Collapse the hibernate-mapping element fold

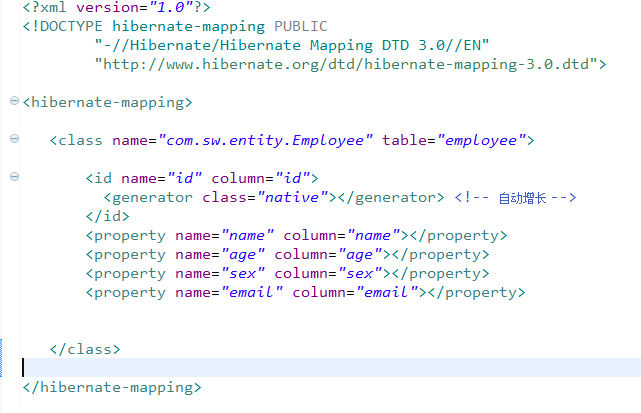(x=14, y=101)
